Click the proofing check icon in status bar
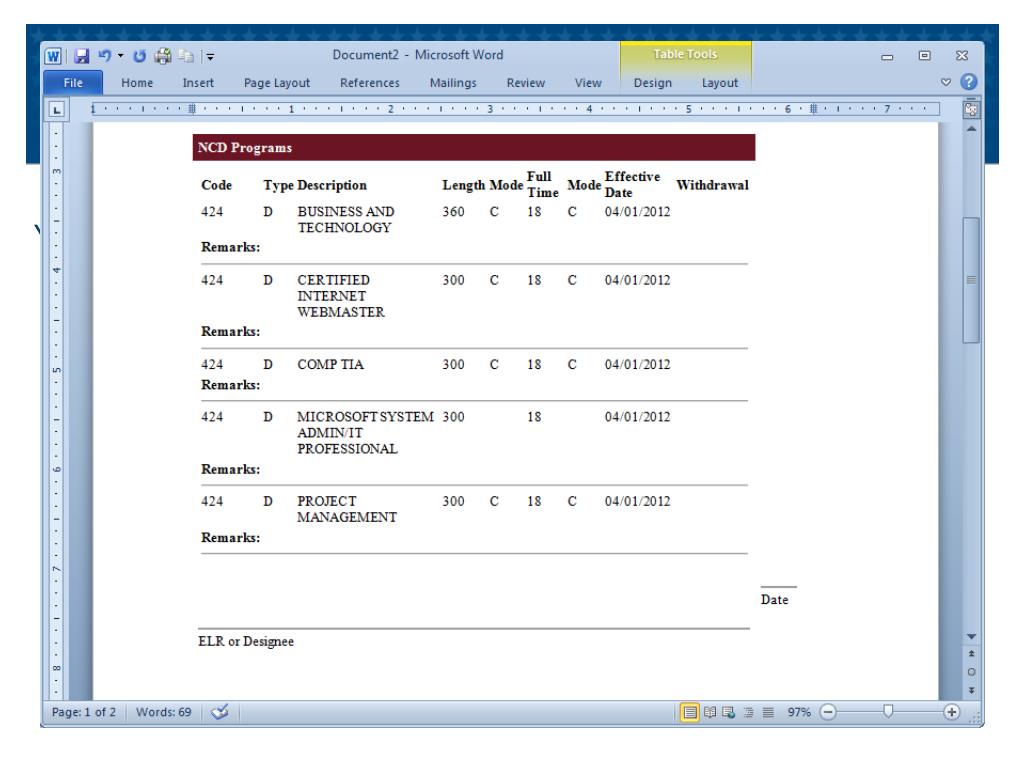This screenshot has width=1024, height=768. [220, 712]
